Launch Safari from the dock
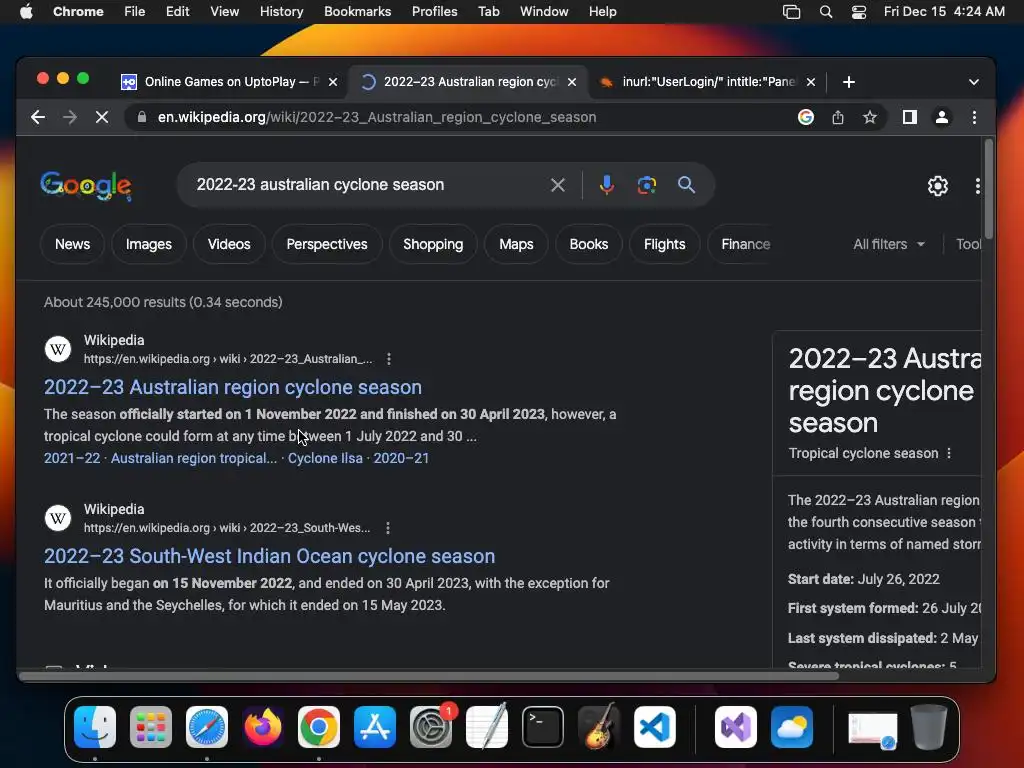Screen dimensions: 1024x768 tap(207, 727)
